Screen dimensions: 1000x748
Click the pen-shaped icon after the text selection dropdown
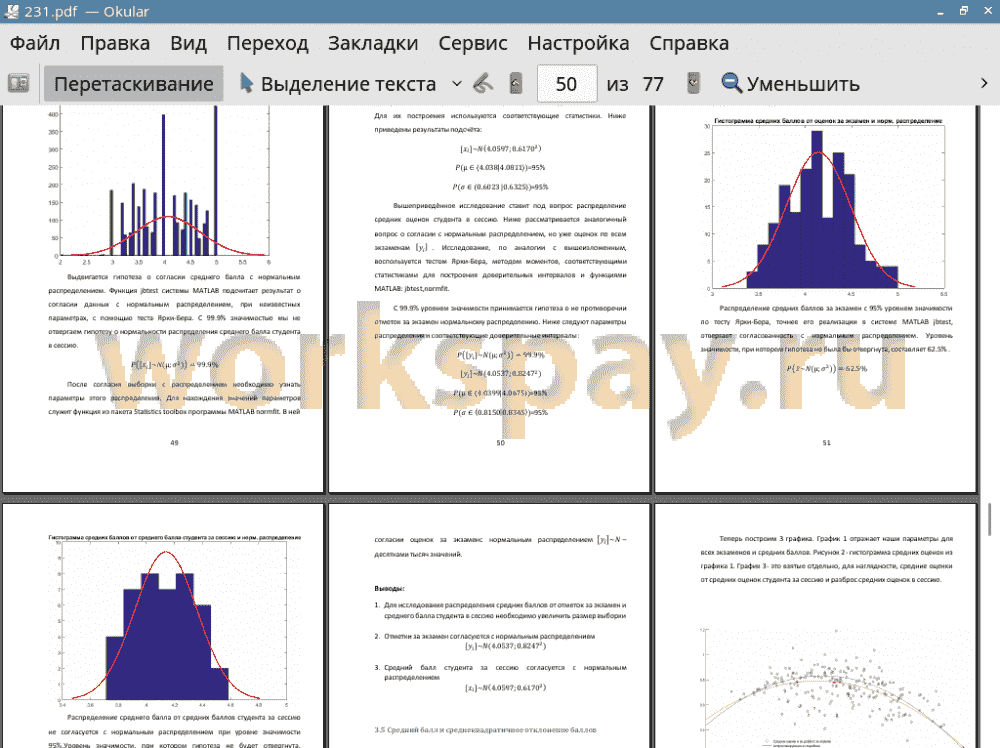pos(483,84)
